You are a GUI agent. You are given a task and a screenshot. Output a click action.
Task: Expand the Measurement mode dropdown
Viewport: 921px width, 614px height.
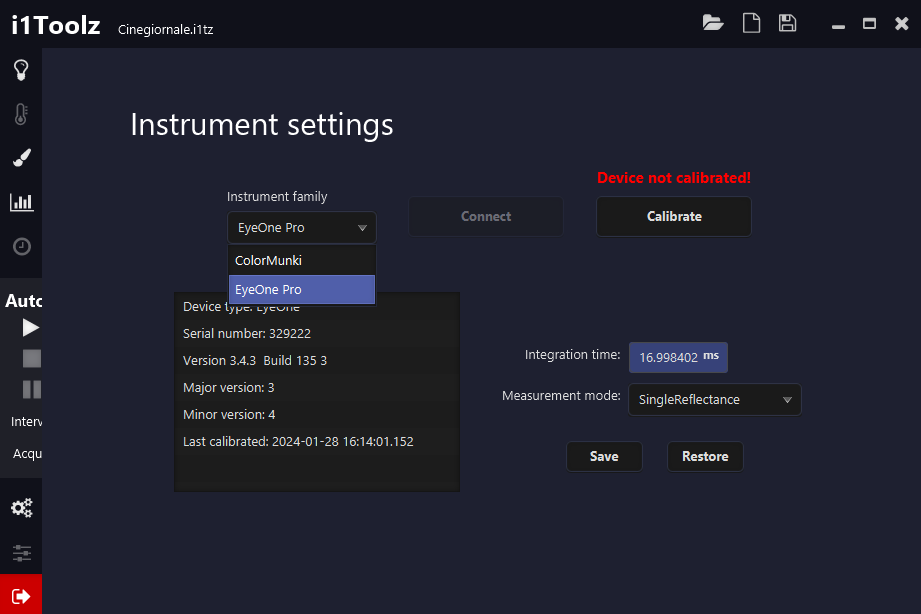point(715,400)
